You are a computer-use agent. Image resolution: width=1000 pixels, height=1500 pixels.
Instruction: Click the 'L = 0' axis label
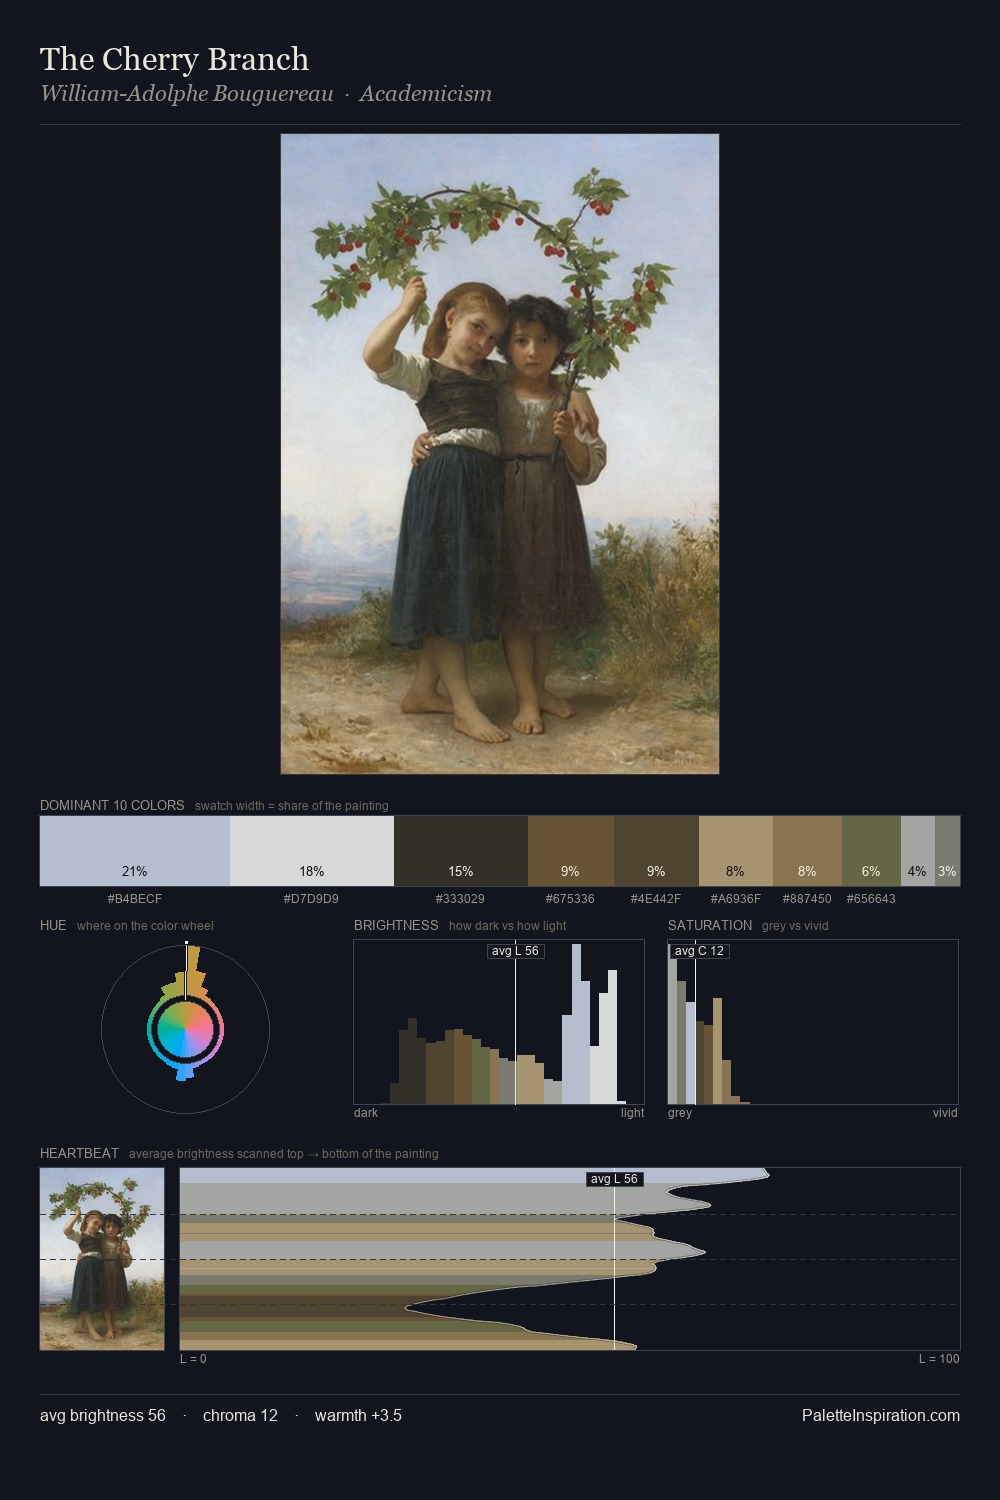pyautogui.click(x=193, y=1359)
